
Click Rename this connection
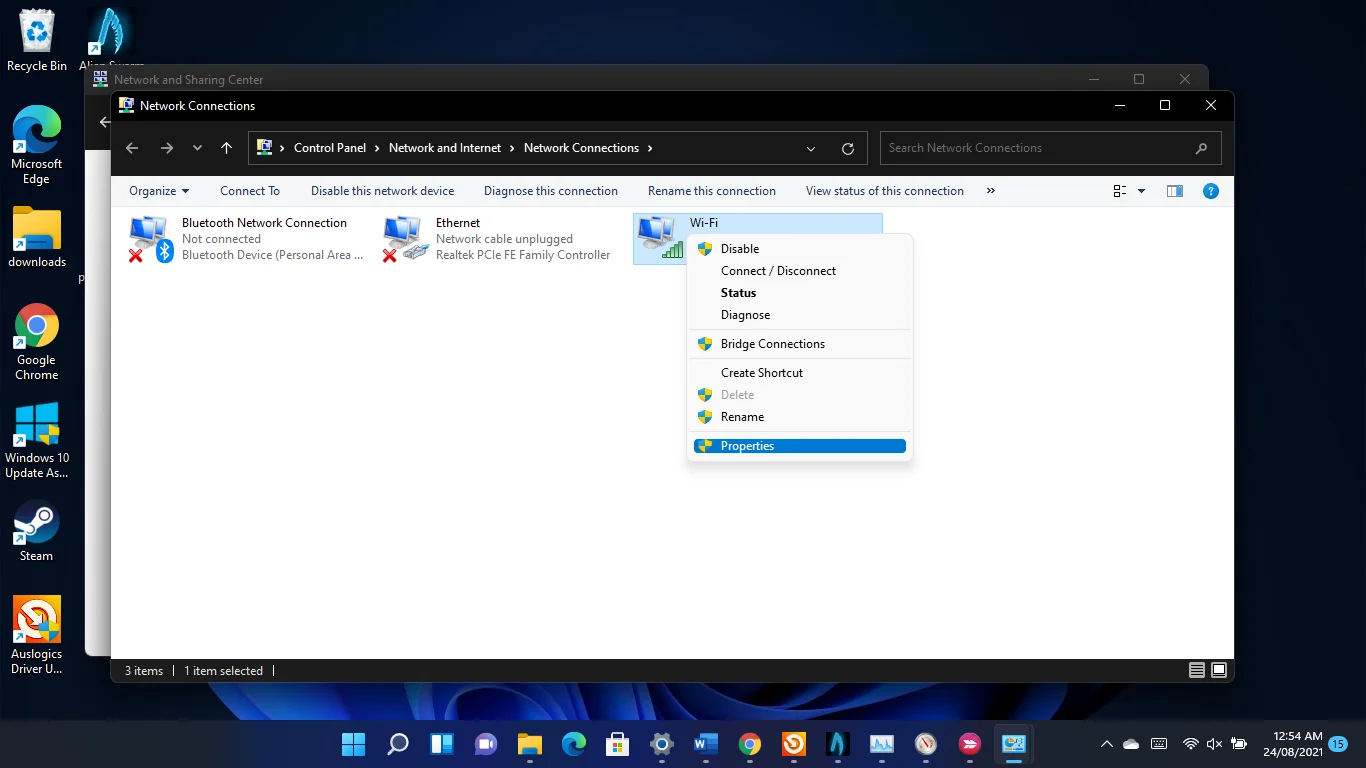click(712, 191)
